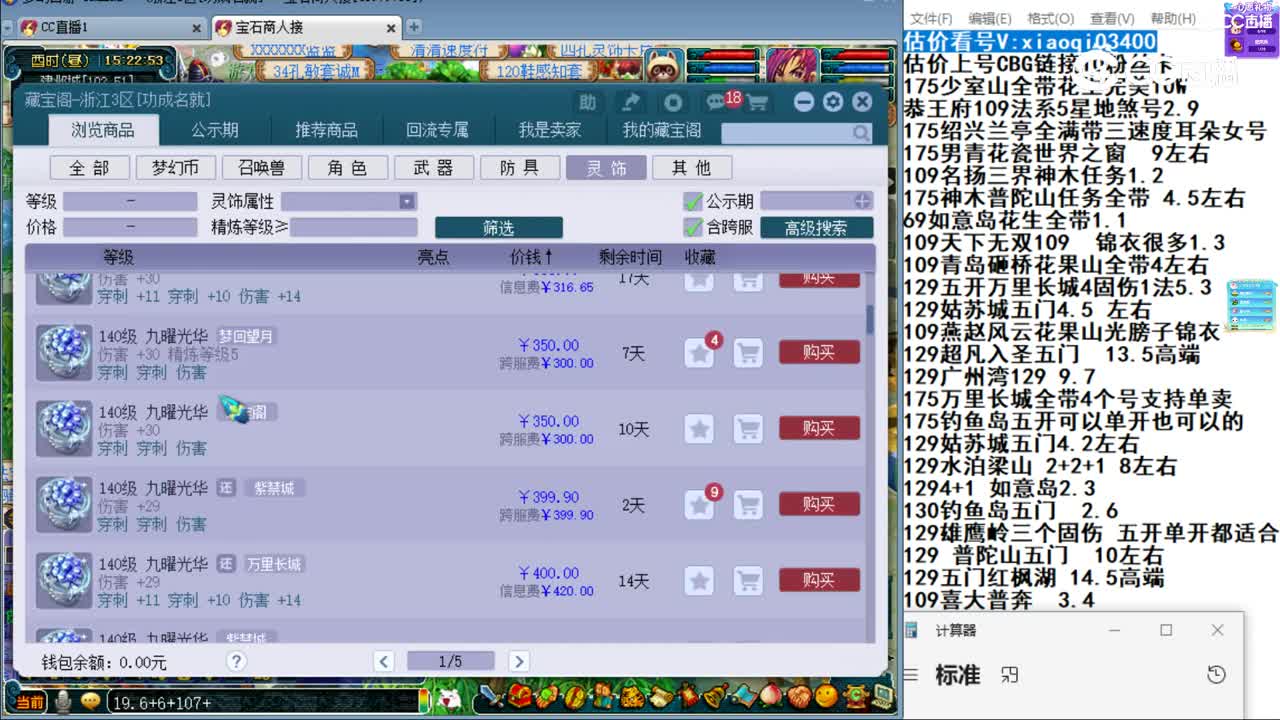
Task: Click the plus on 公示期 field
Action: pyautogui.click(x=862, y=201)
